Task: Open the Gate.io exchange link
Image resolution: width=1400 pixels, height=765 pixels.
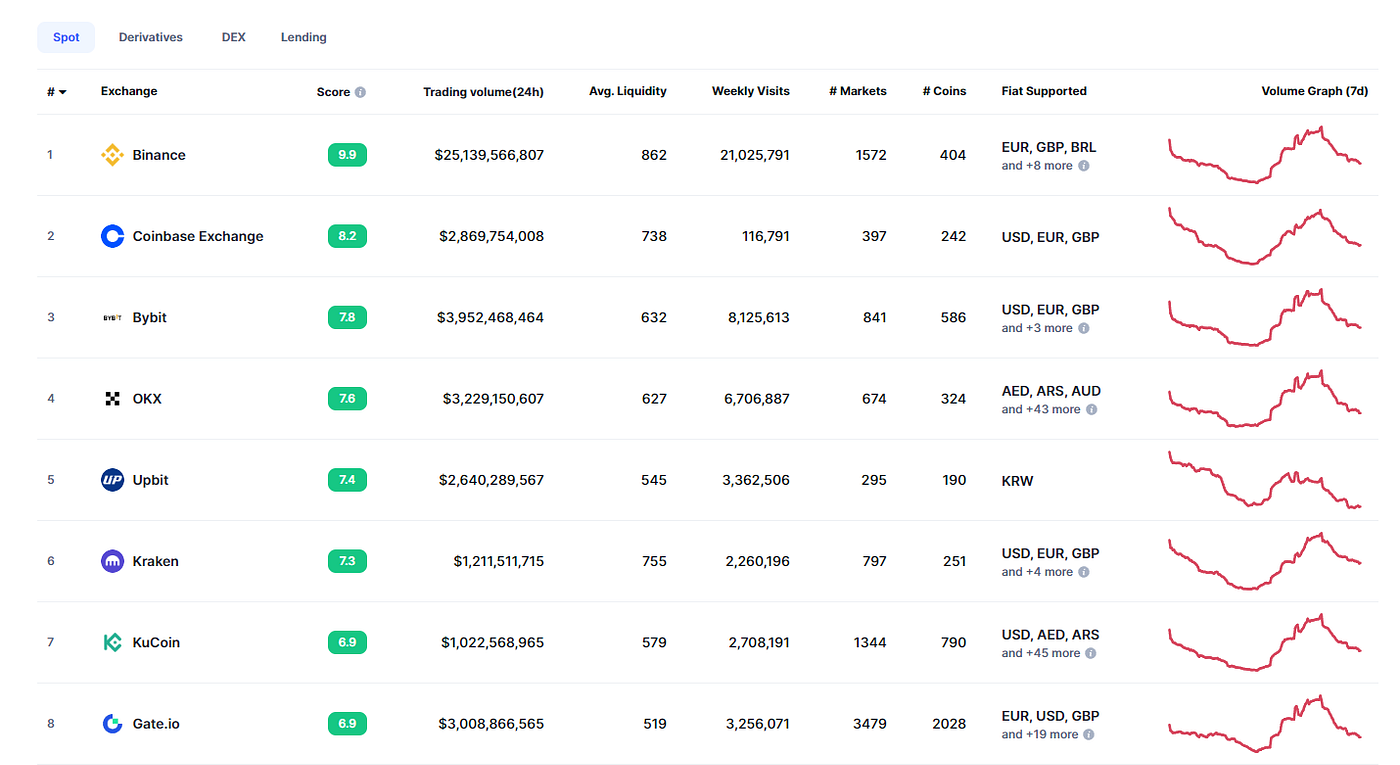Action: (x=157, y=723)
